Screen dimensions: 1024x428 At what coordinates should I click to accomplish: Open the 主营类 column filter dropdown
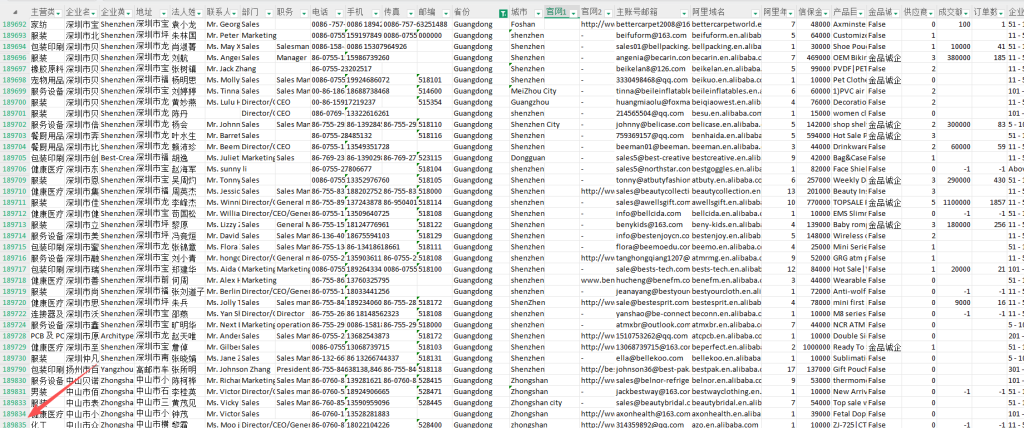(61, 11)
